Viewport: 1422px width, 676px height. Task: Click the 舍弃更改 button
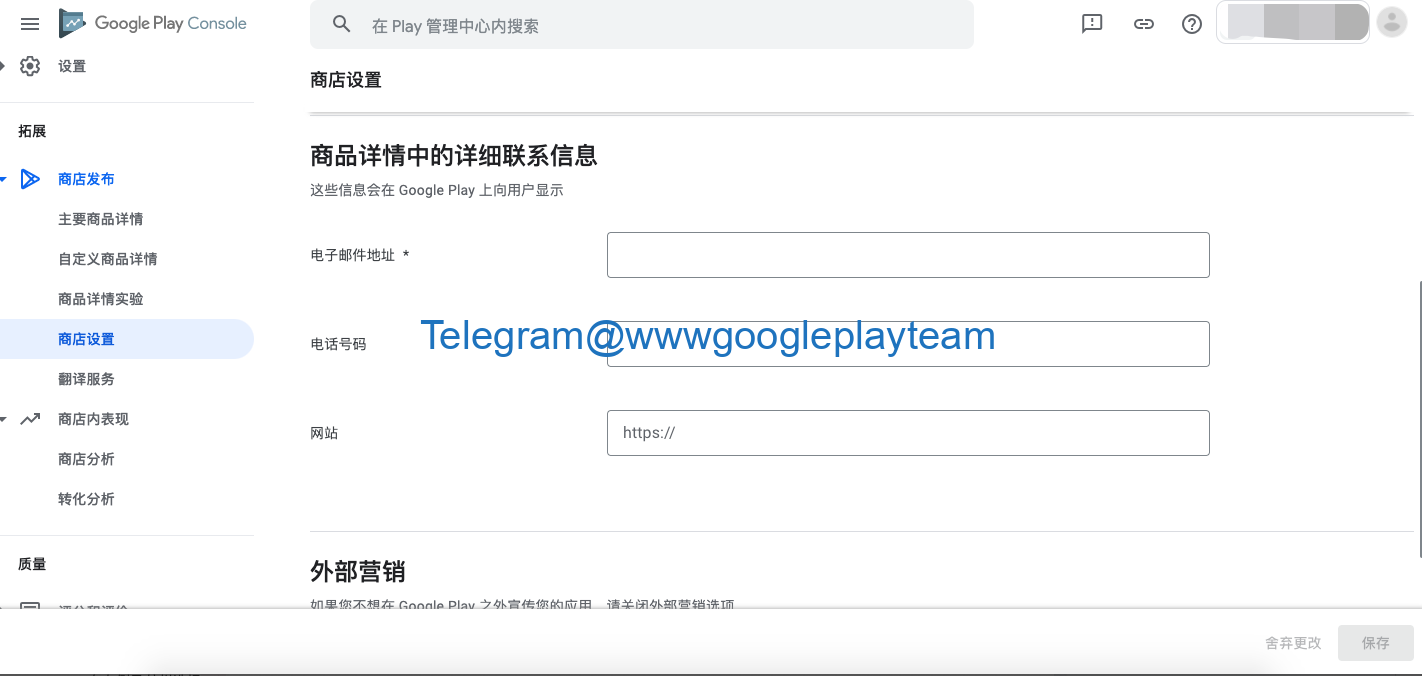coord(1293,643)
